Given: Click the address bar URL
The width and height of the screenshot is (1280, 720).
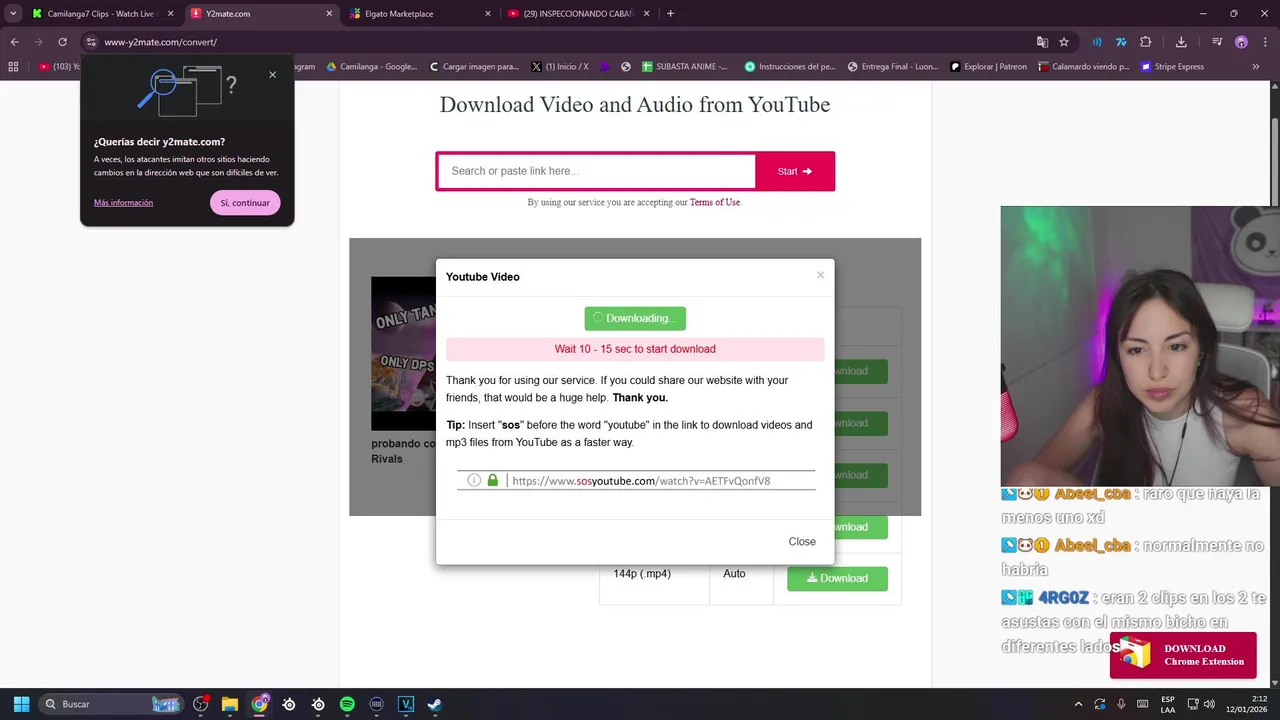Looking at the screenshot, I should click(161, 42).
